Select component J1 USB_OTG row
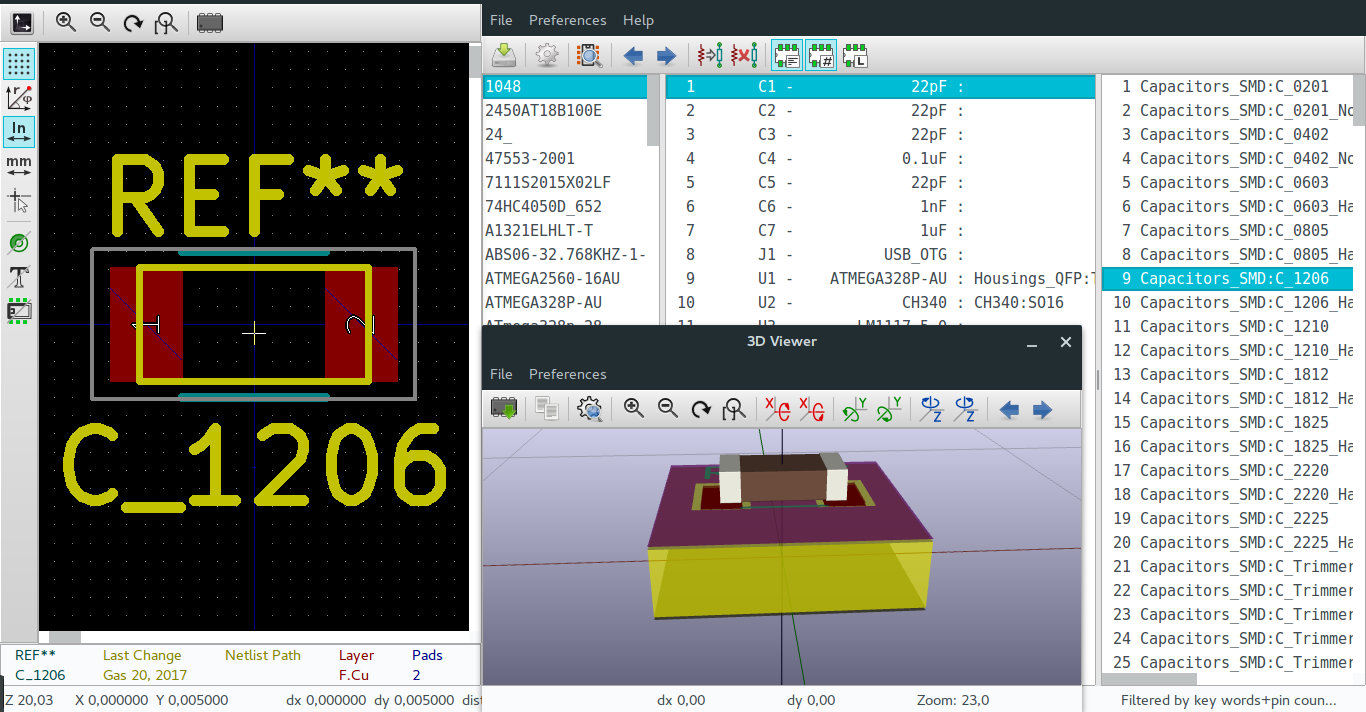Viewport: 1366px width, 712px height. [880, 255]
